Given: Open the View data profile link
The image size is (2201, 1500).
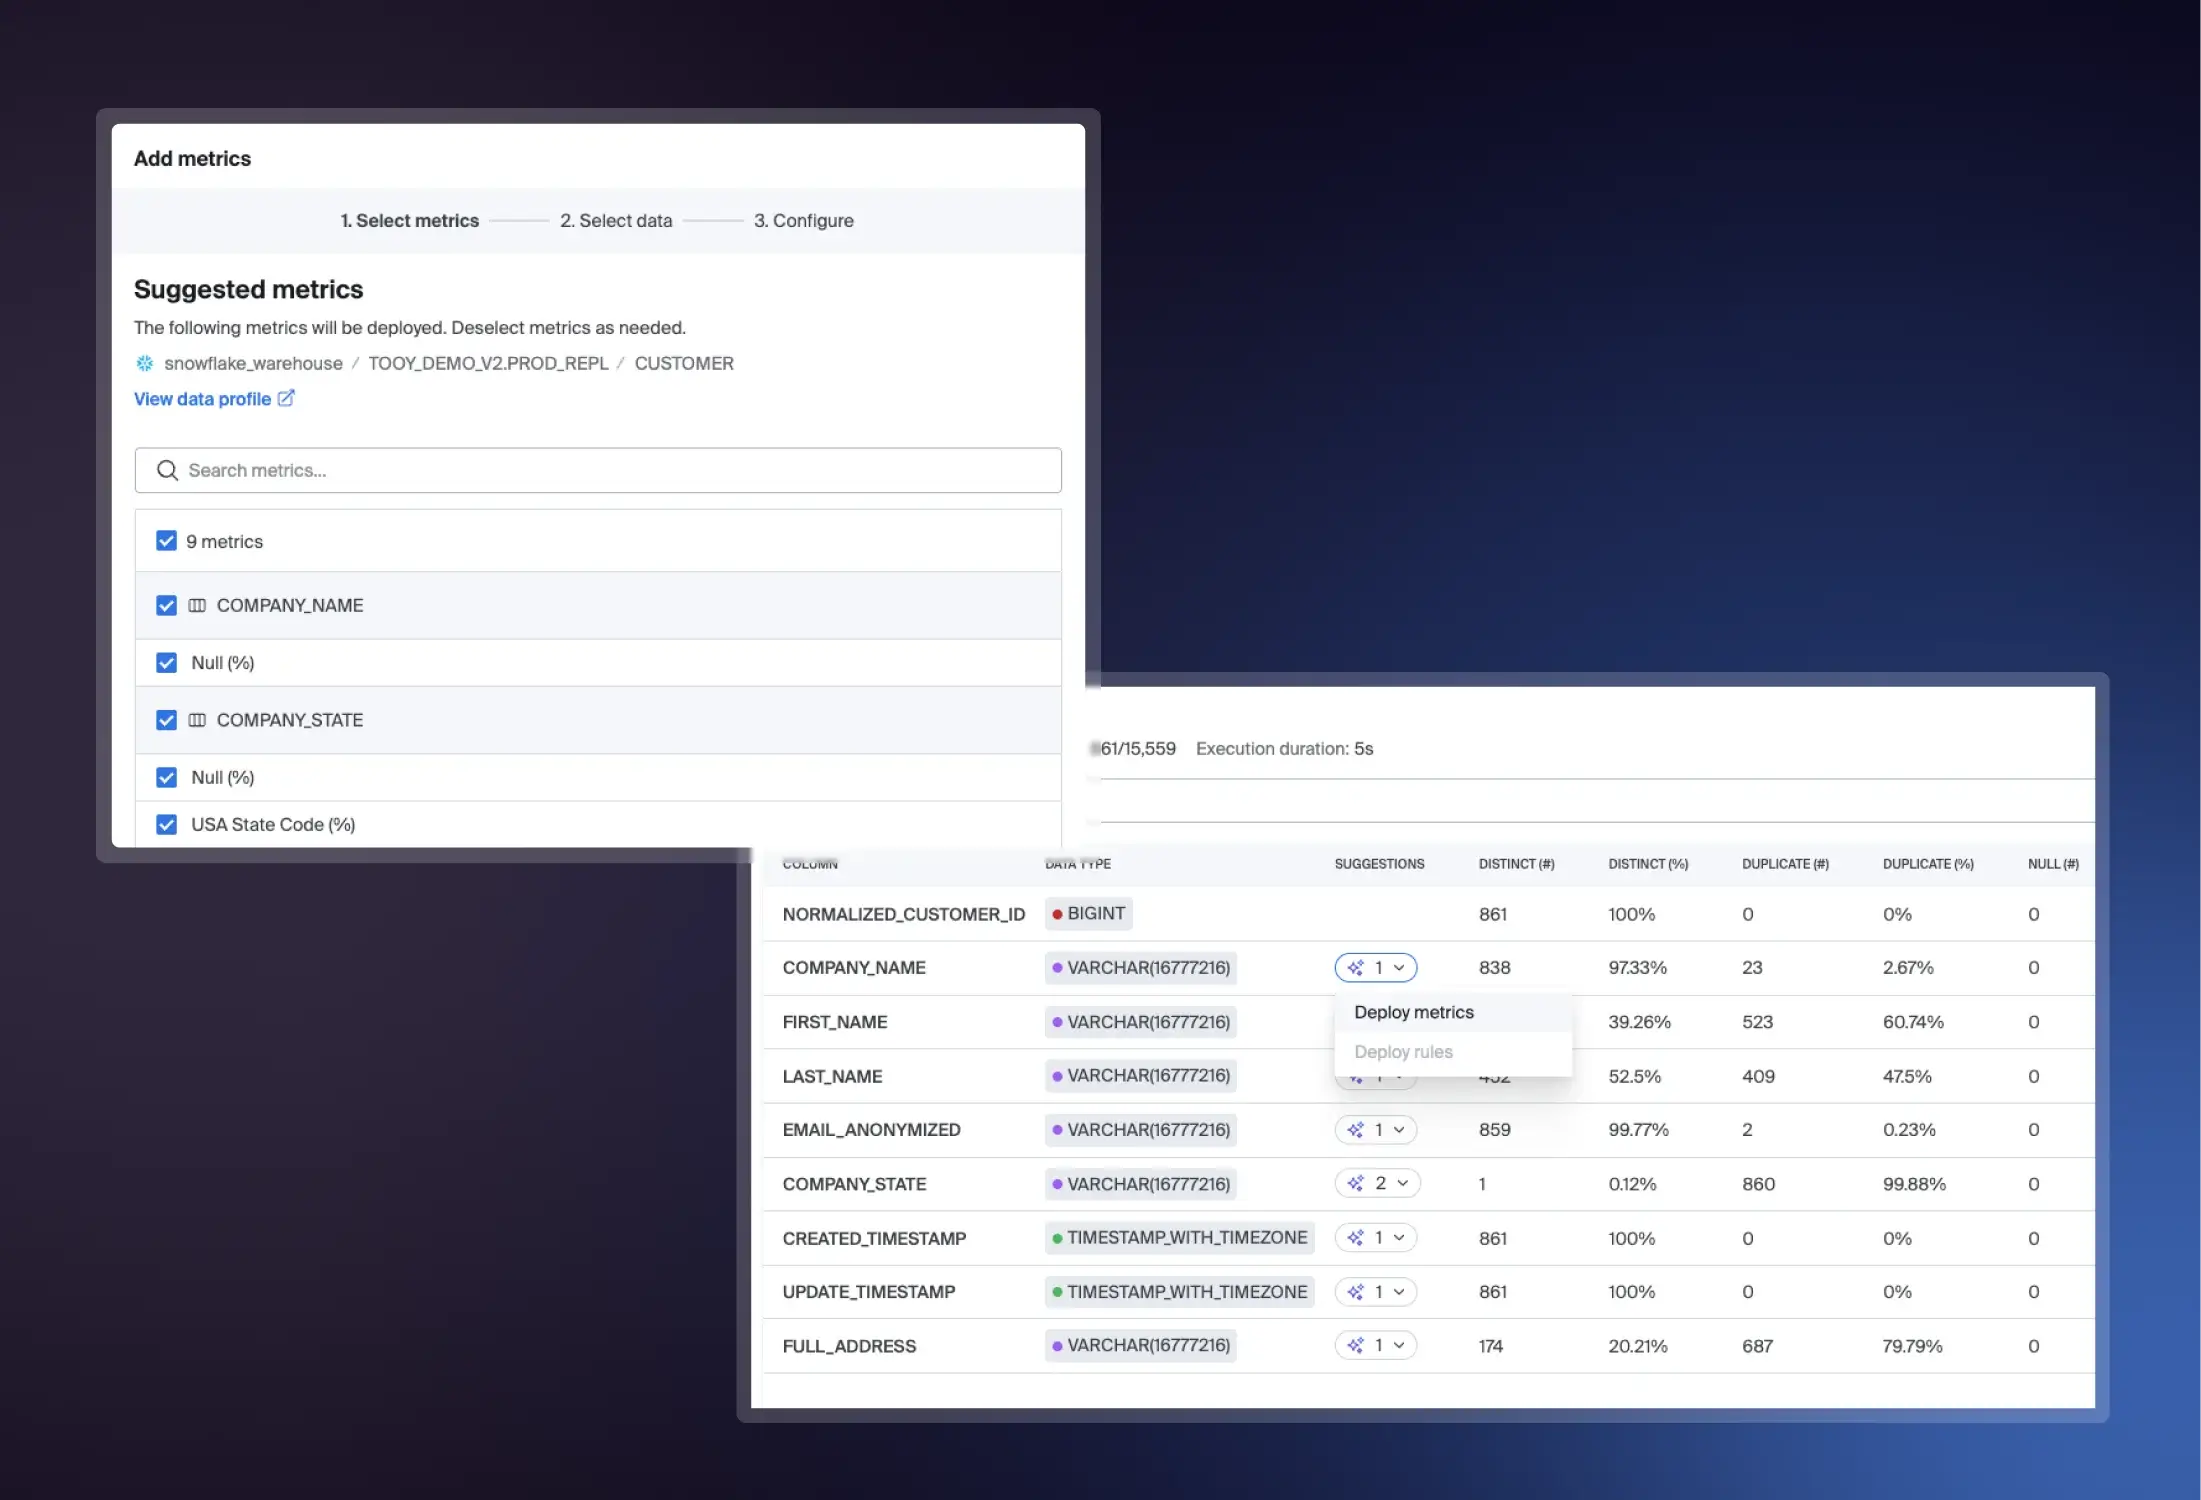Looking at the screenshot, I should [203, 399].
